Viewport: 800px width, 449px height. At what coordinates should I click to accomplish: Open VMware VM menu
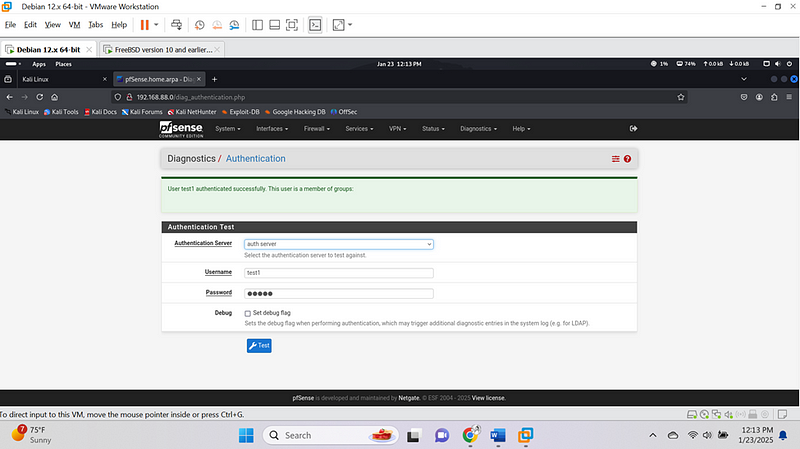point(74,24)
